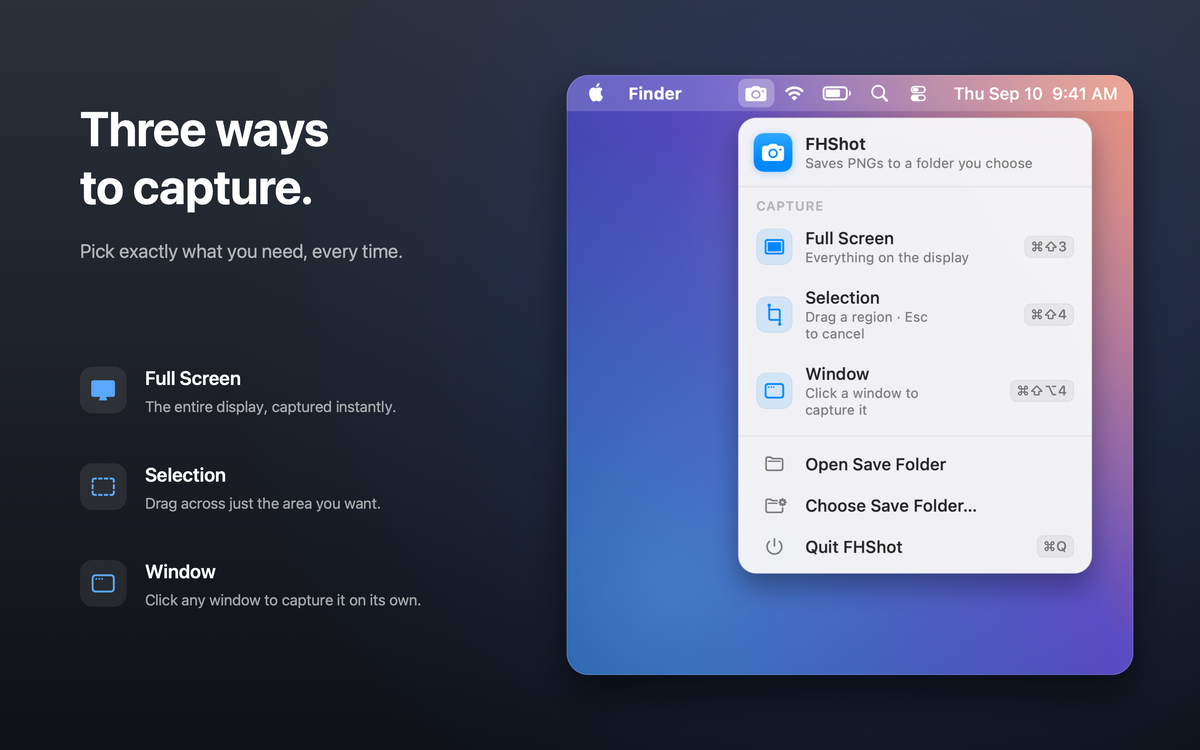Click the left-side 'Window' heading
Image resolution: width=1200 pixels, height=750 pixels.
180,572
